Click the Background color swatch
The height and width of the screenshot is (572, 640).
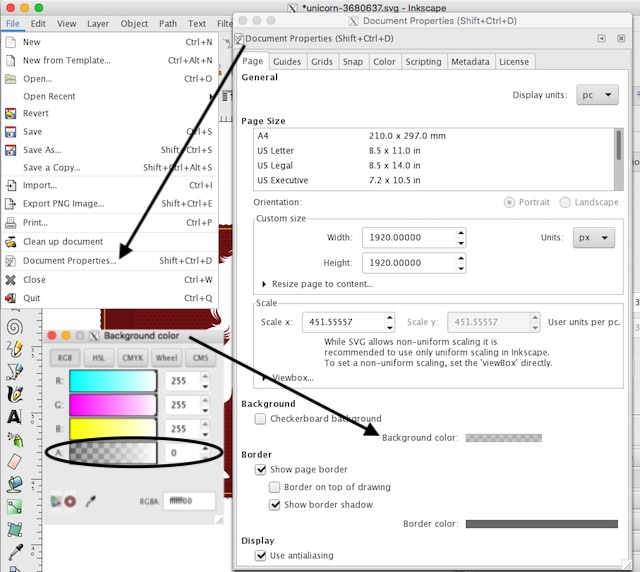pyautogui.click(x=504, y=438)
